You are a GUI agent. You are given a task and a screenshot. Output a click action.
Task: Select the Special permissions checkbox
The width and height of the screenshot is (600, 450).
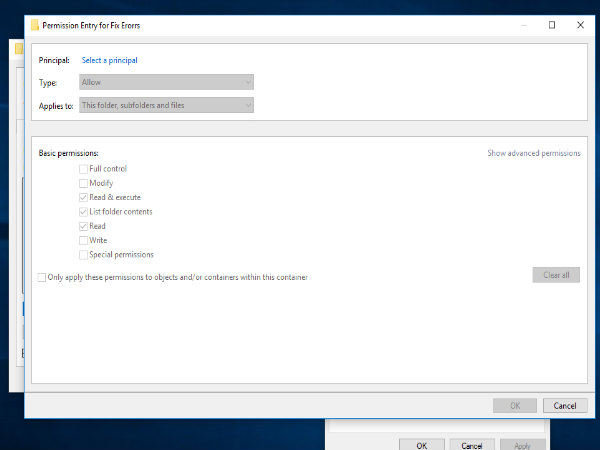click(83, 255)
